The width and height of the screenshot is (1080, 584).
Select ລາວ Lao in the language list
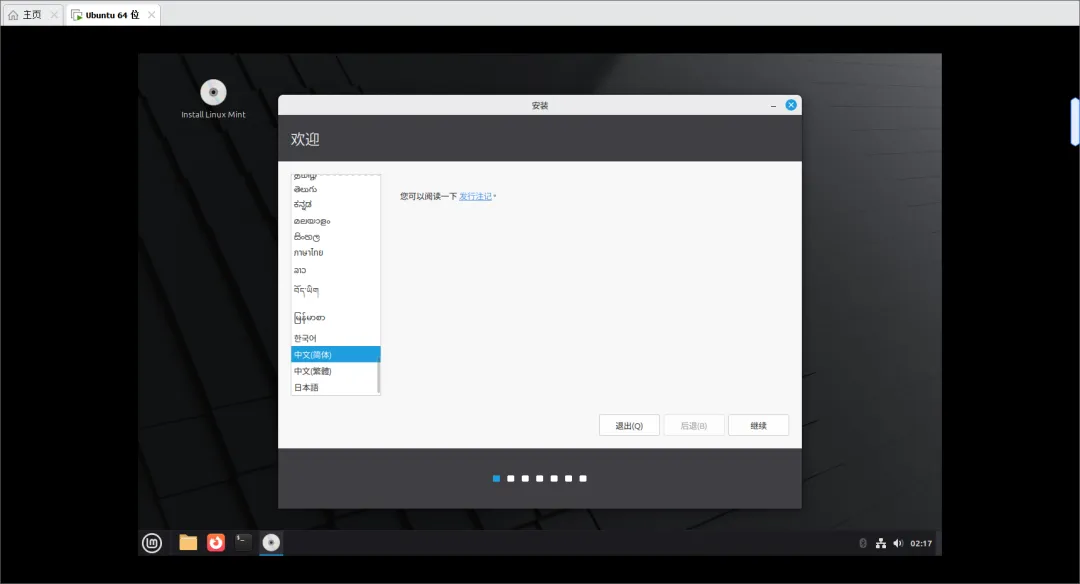pos(335,270)
